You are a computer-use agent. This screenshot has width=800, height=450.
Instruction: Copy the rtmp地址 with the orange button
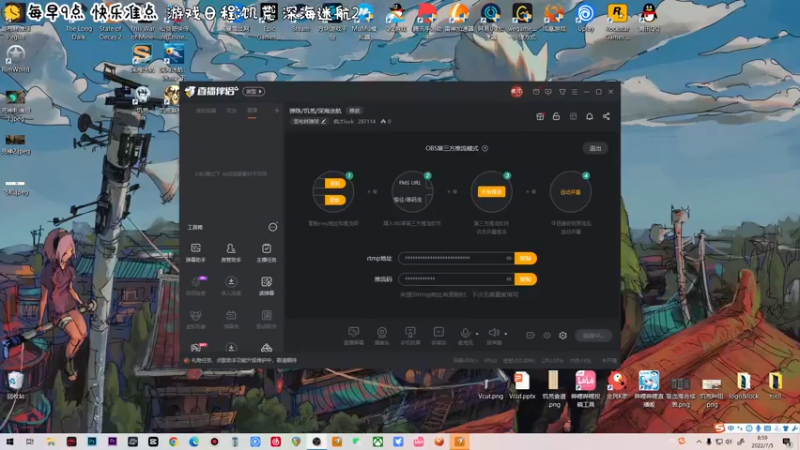pyautogui.click(x=526, y=258)
